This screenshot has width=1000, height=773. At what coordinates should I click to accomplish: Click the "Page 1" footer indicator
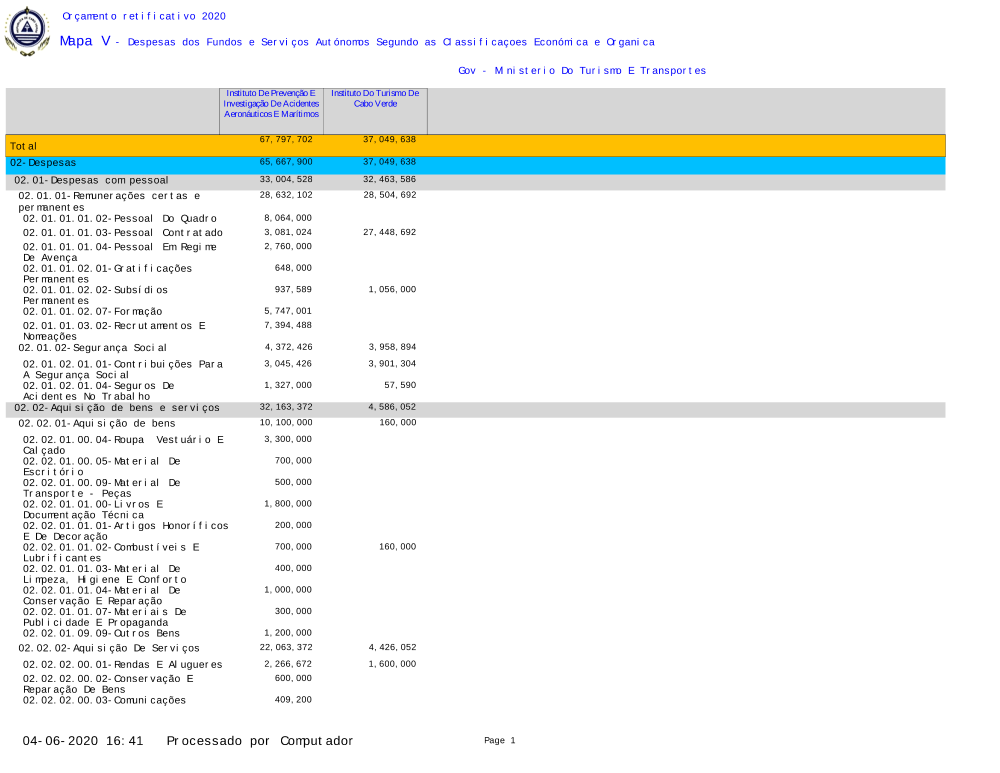[x=499, y=741]
